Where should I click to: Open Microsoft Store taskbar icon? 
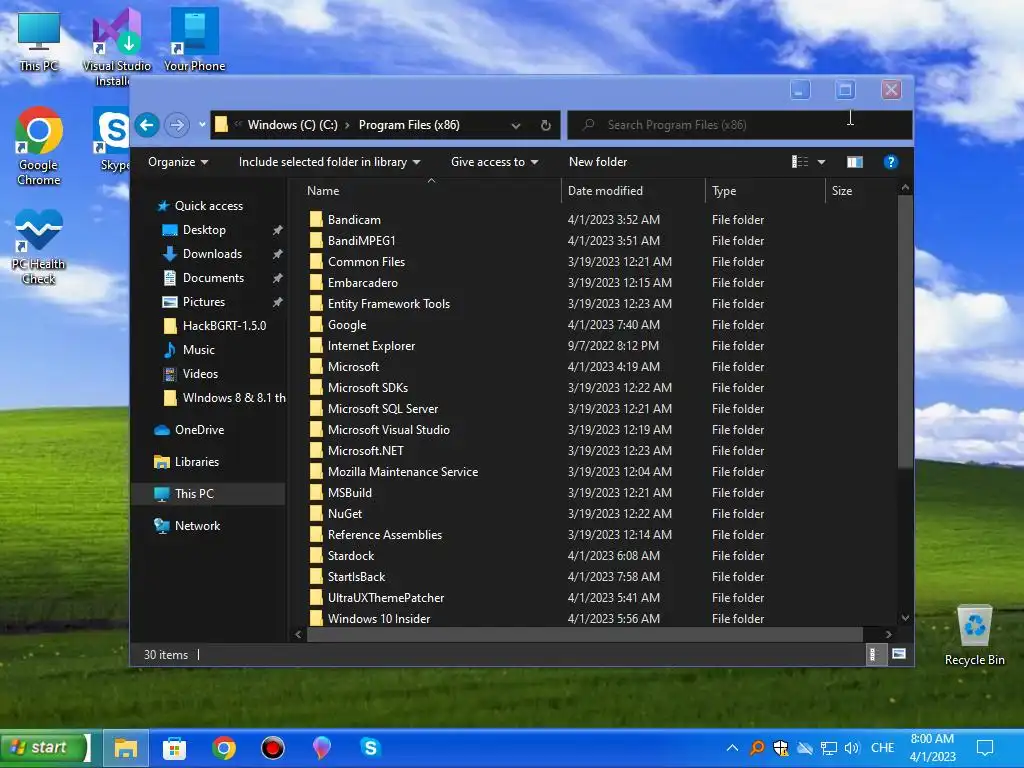click(174, 748)
